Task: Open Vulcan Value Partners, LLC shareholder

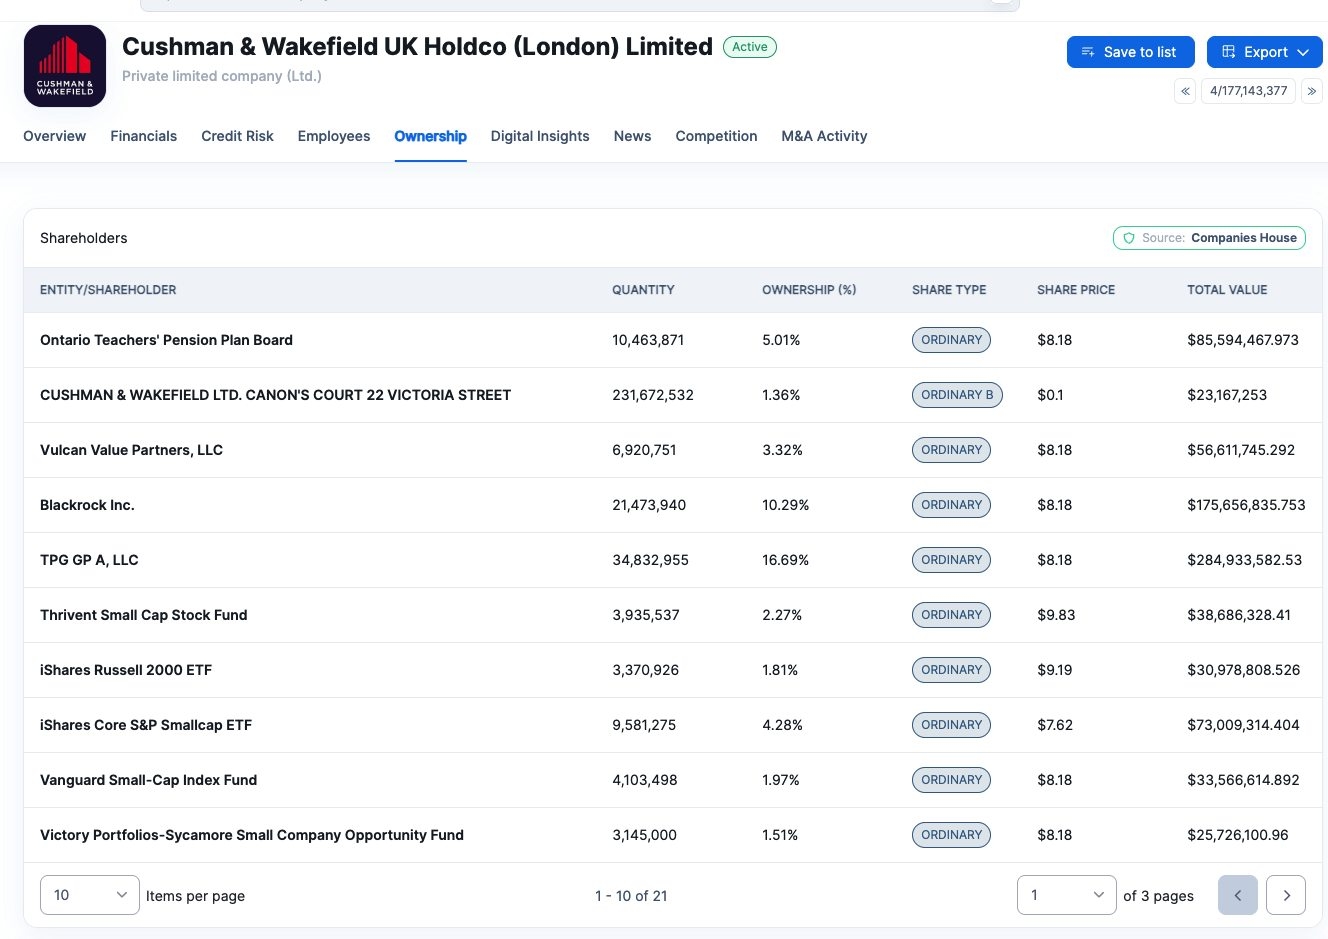Action: tap(131, 450)
